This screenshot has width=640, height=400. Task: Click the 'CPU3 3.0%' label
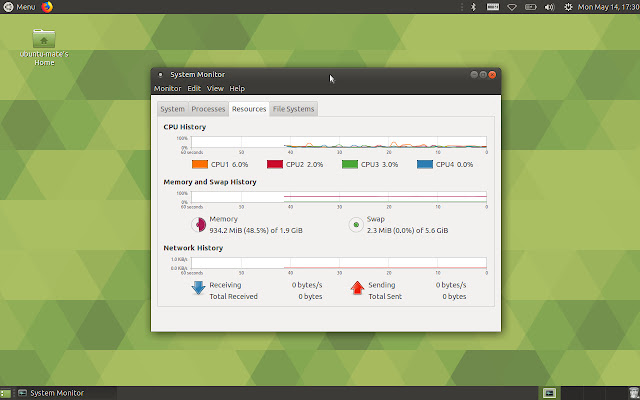(x=380, y=164)
